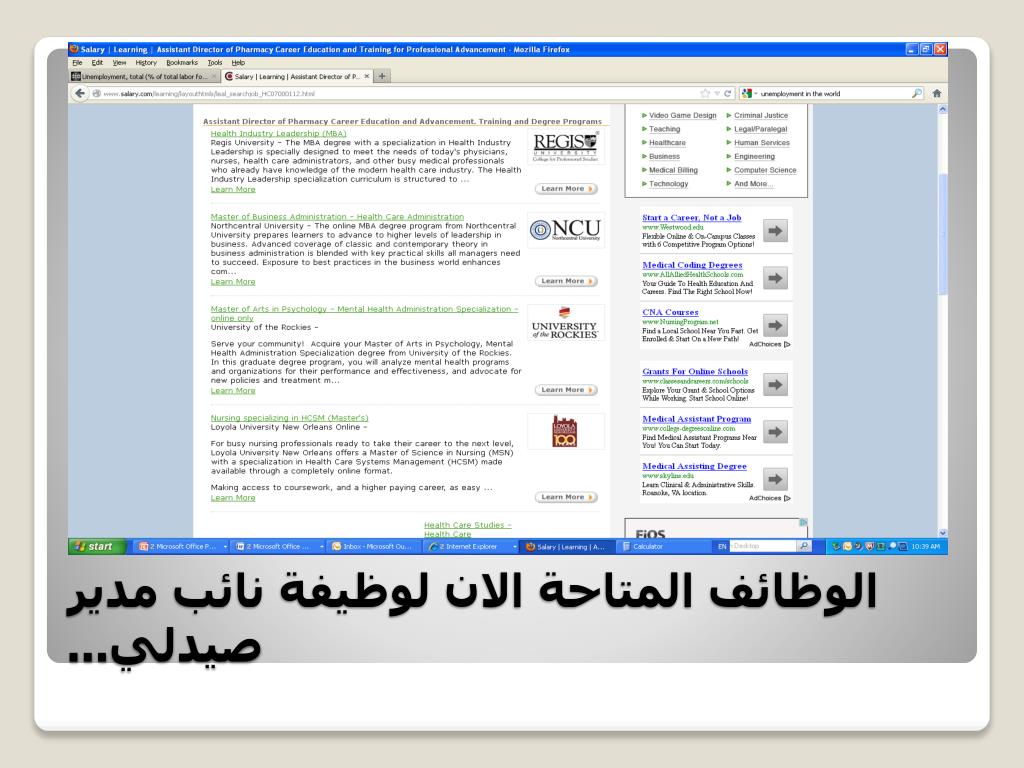Screen dimensions: 1024x768
Task: Open Internet Explorer group in taskbar
Action: point(471,547)
